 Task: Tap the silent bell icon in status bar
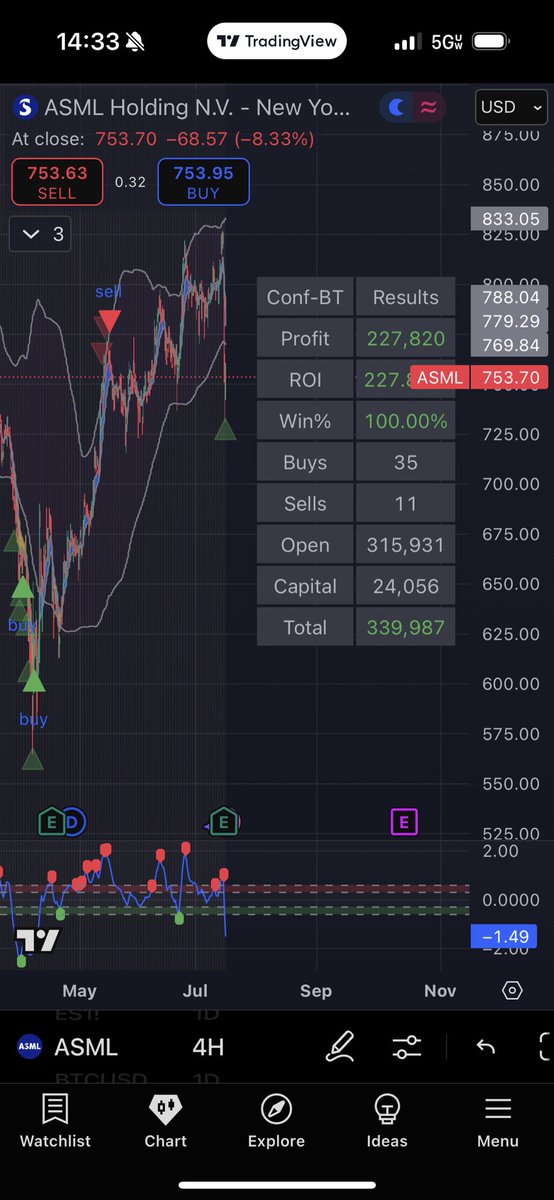[134, 42]
